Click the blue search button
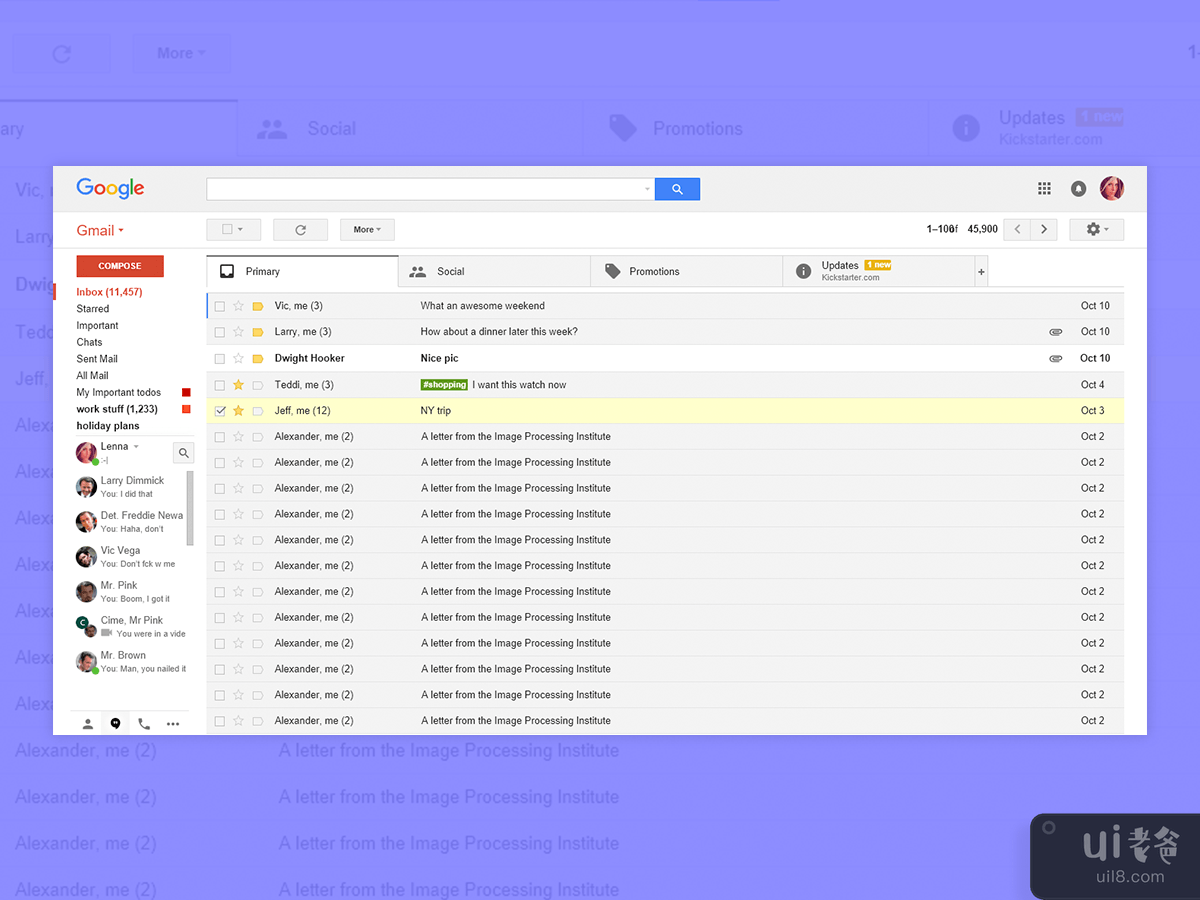Screen dimensions: 1200x900 677,189
